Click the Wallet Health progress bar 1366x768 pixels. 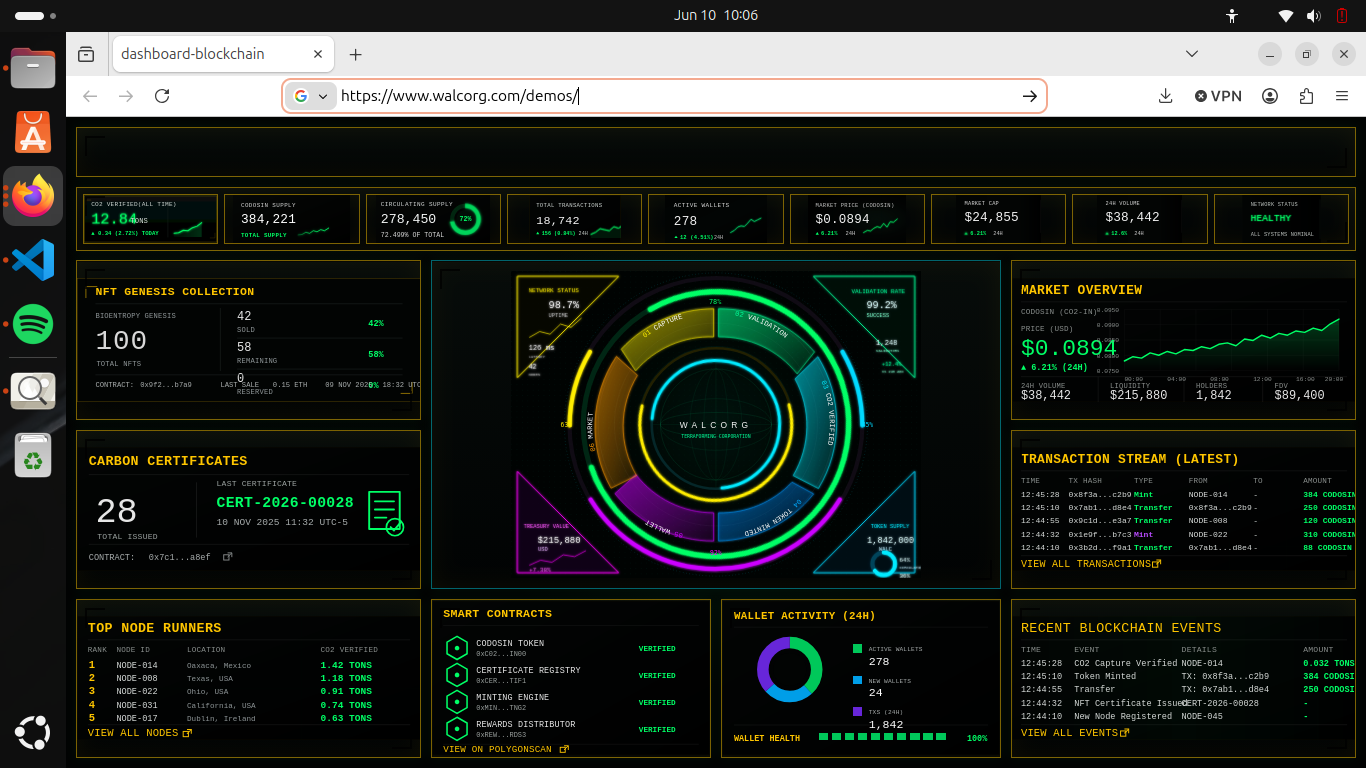tap(882, 737)
